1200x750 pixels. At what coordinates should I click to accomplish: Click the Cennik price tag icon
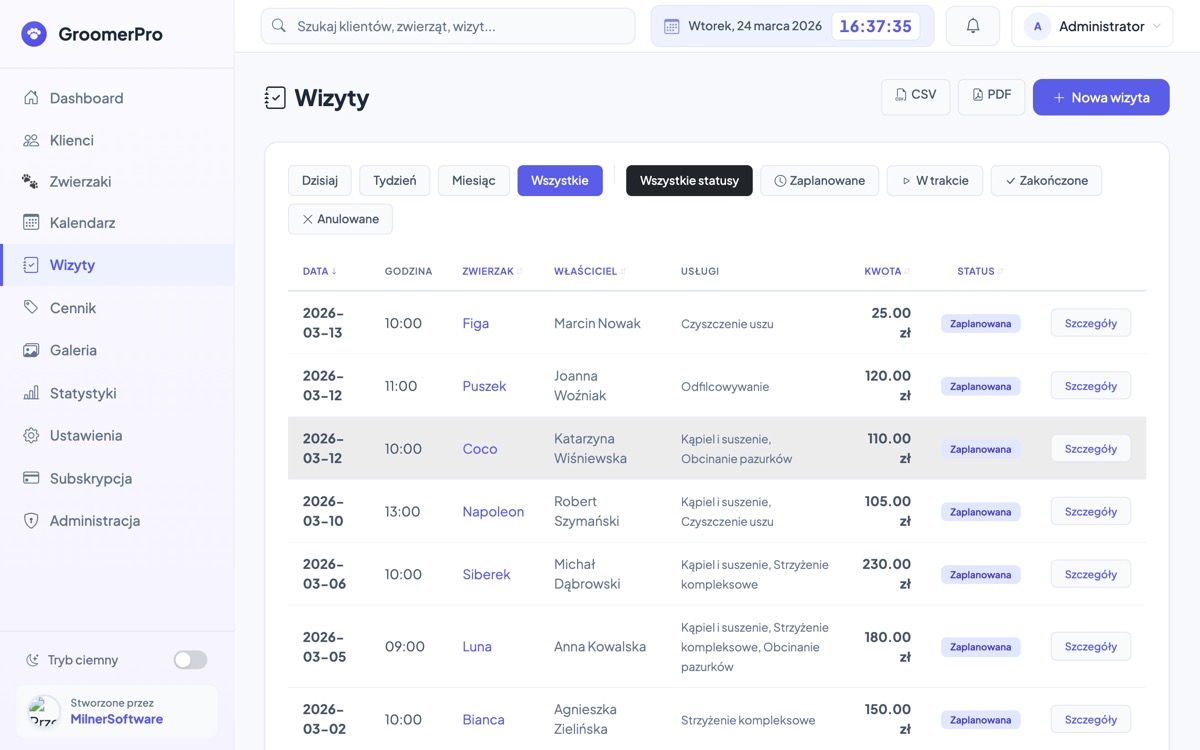[31, 308]
